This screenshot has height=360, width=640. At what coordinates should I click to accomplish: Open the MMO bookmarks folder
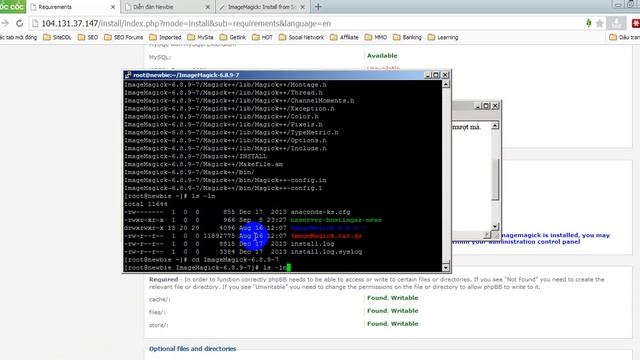(x=376, y=37)
